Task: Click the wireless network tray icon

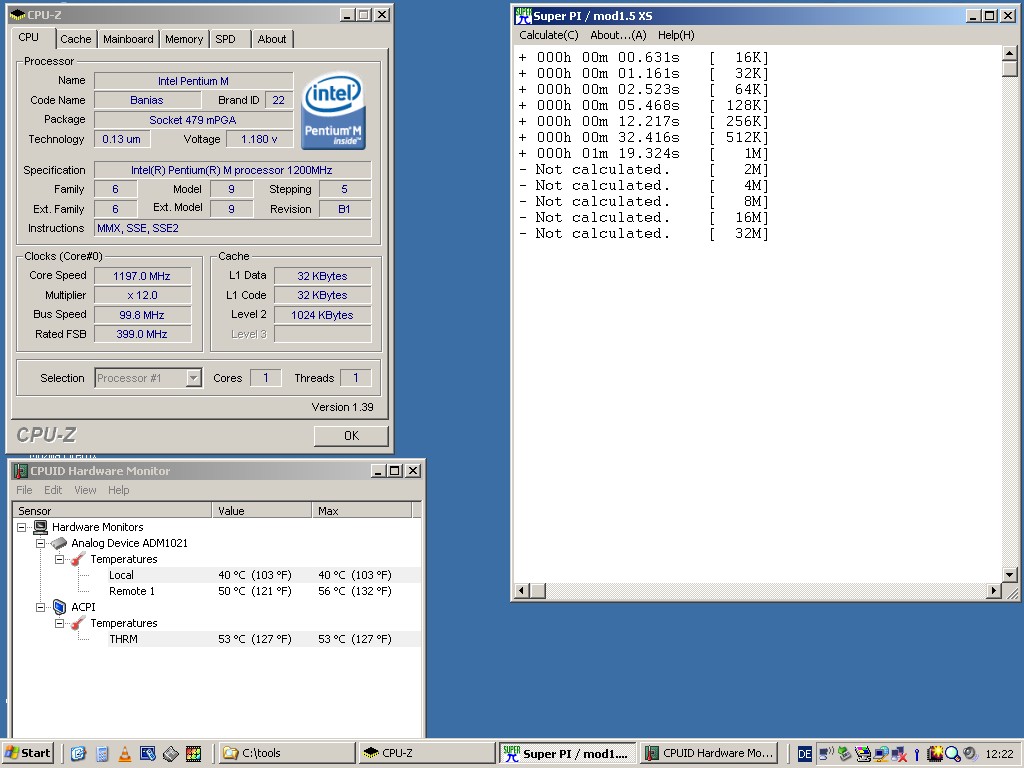Action: tap(826, 754)
